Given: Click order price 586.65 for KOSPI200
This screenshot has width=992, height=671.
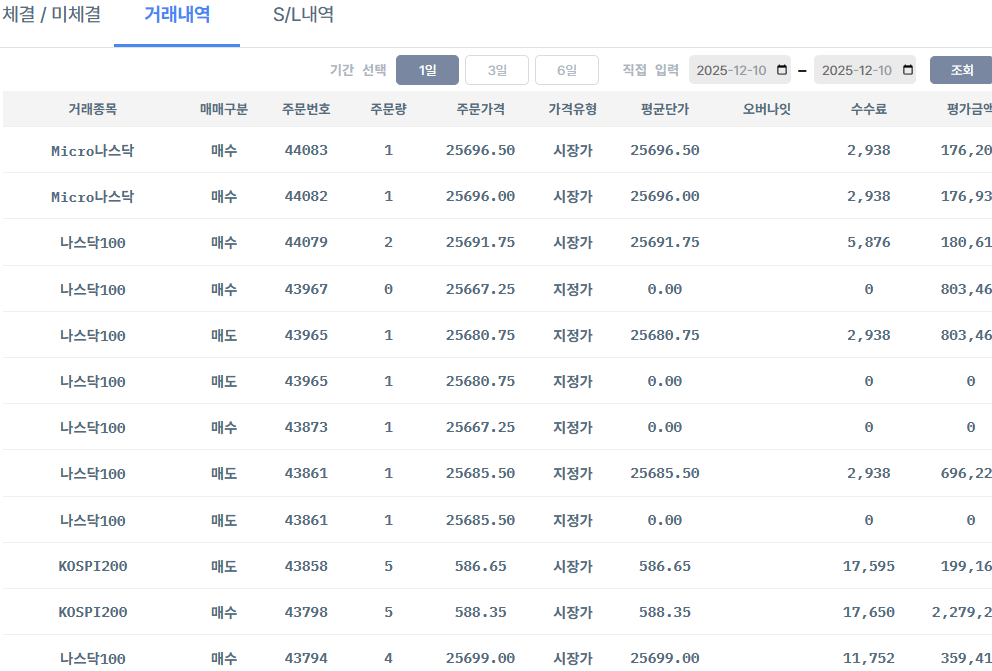Looking at the screenshot, I should pyautogui.click(x=480, y=566).
